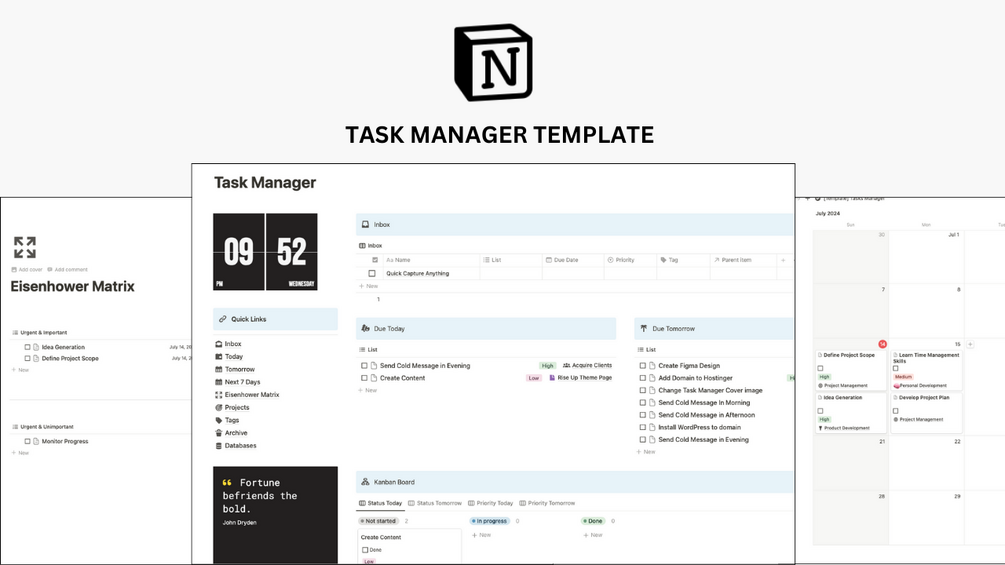Click the Notion logo at the top
1005x565 pixels.
[x=493, y=63]
